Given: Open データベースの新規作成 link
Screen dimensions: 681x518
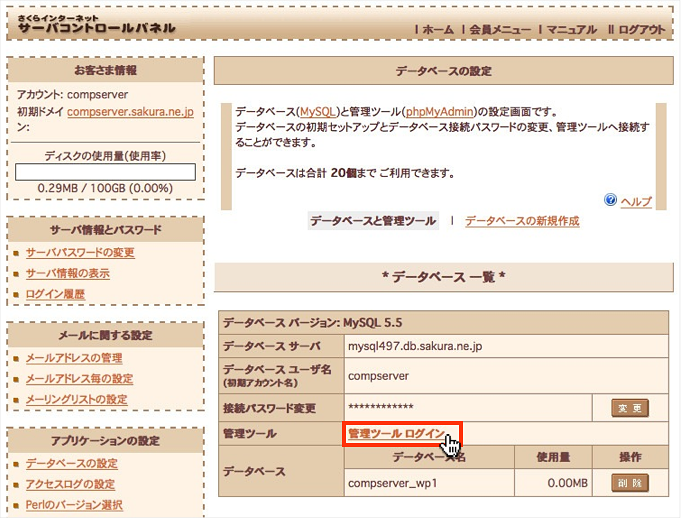Looking at the screenshot, I should [x=522, y=221].
